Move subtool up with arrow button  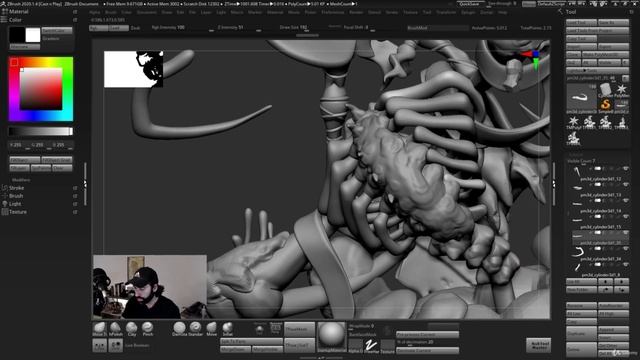605,282
